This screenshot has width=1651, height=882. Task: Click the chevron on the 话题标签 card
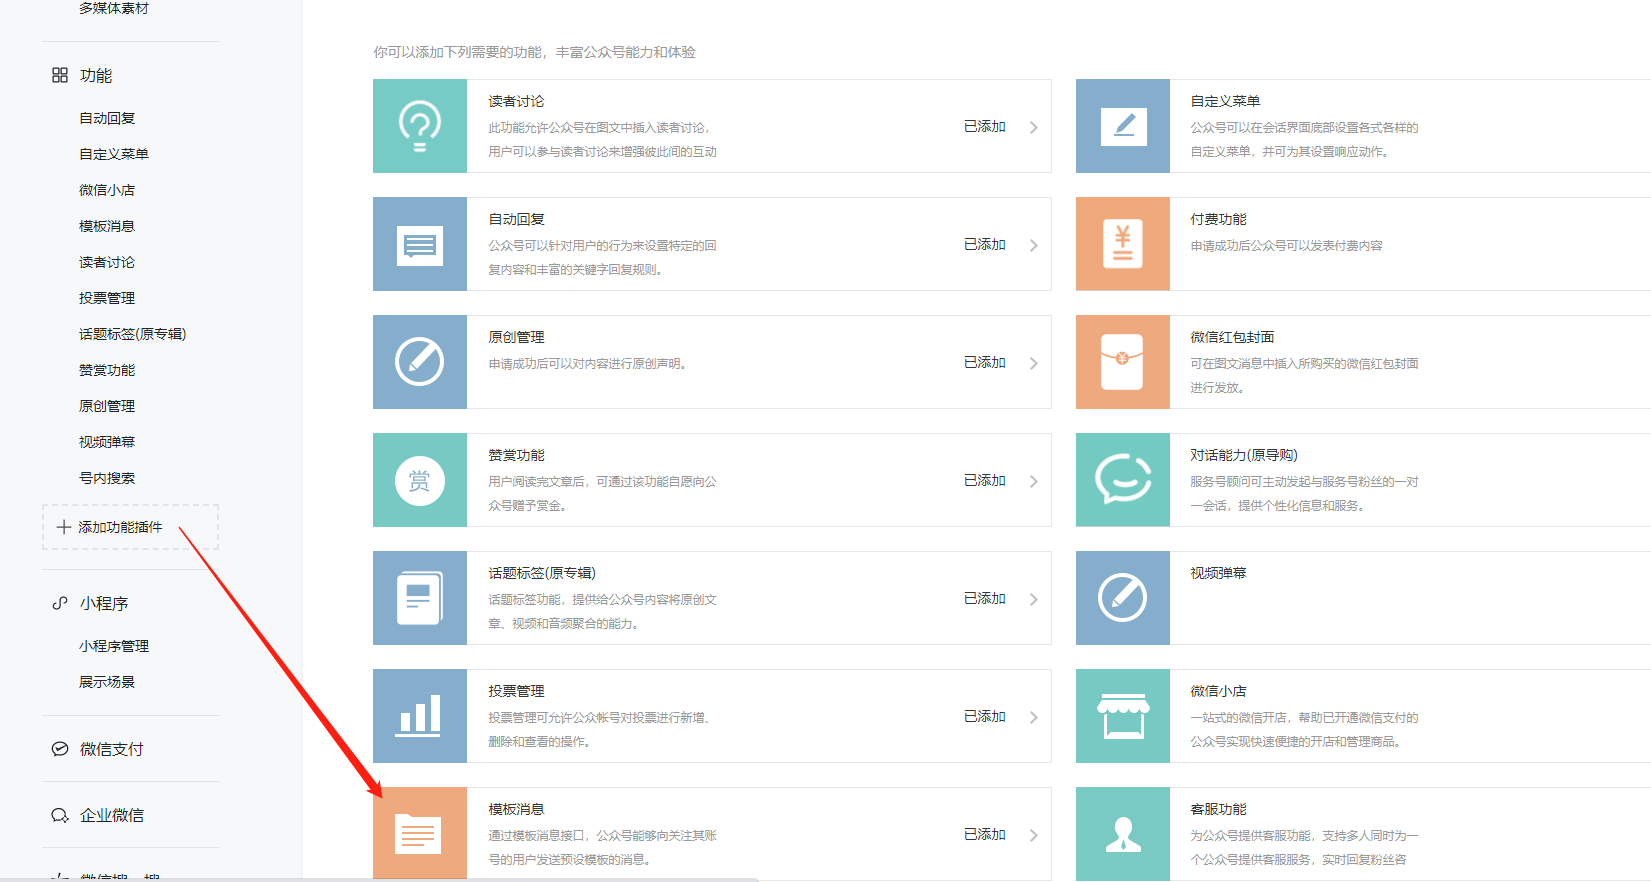click(1034, 599)
